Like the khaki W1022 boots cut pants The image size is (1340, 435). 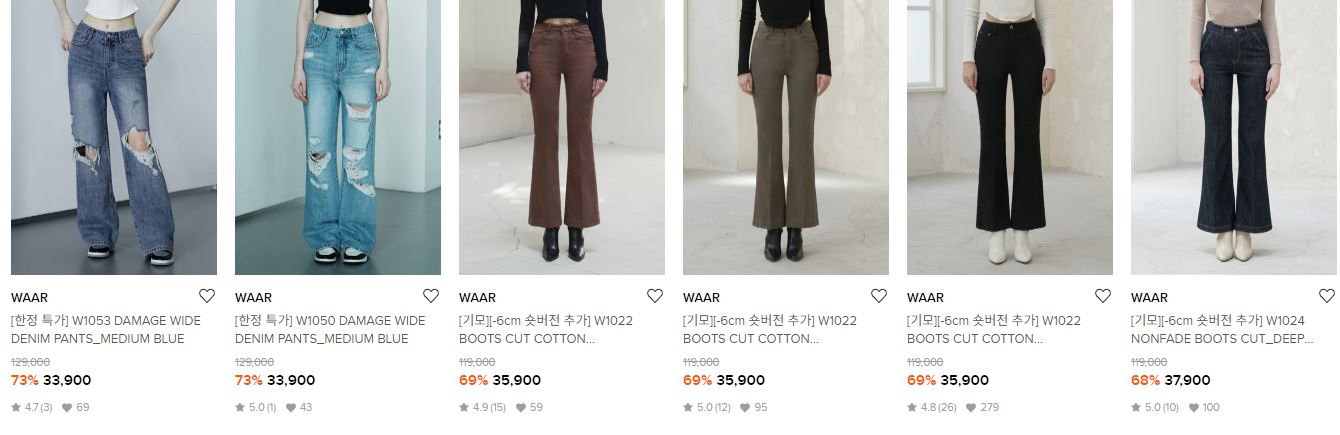point(879,296)
